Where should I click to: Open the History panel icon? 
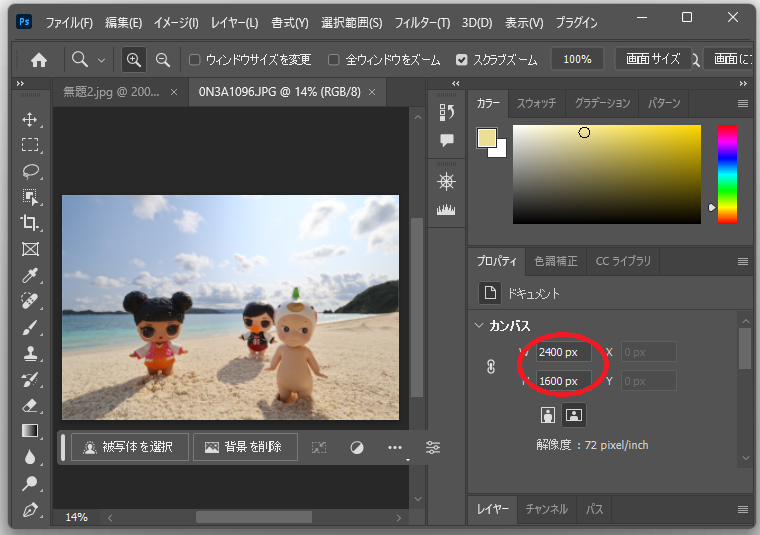[446, 112]
